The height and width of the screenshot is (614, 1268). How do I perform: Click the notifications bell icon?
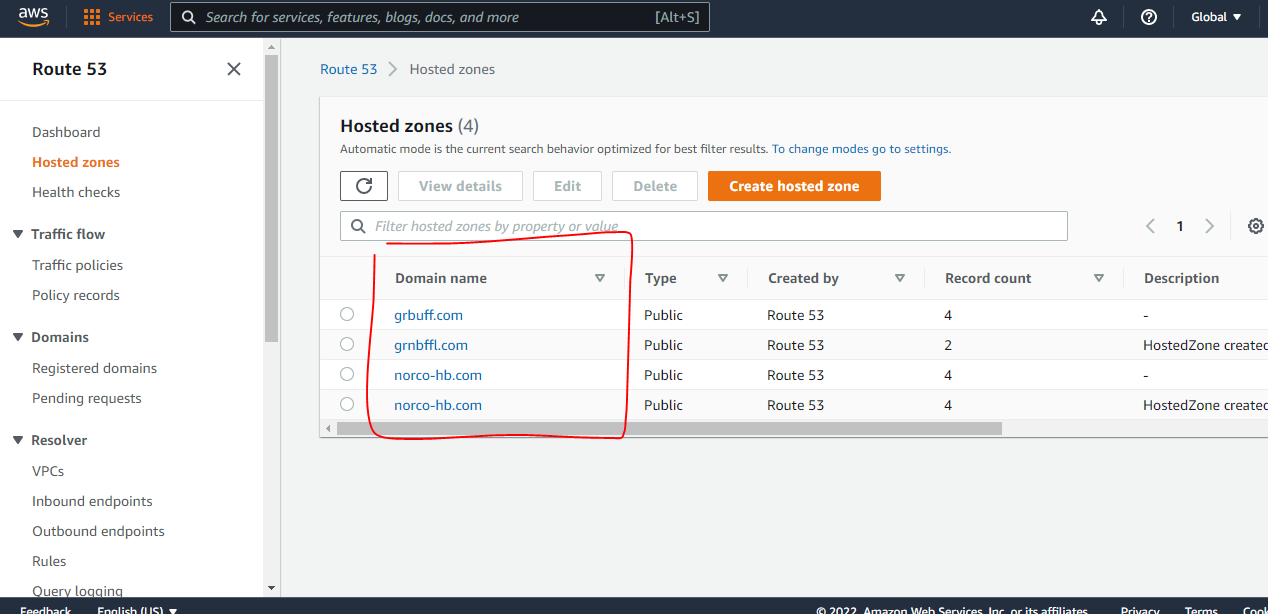tap(1099, 17)
